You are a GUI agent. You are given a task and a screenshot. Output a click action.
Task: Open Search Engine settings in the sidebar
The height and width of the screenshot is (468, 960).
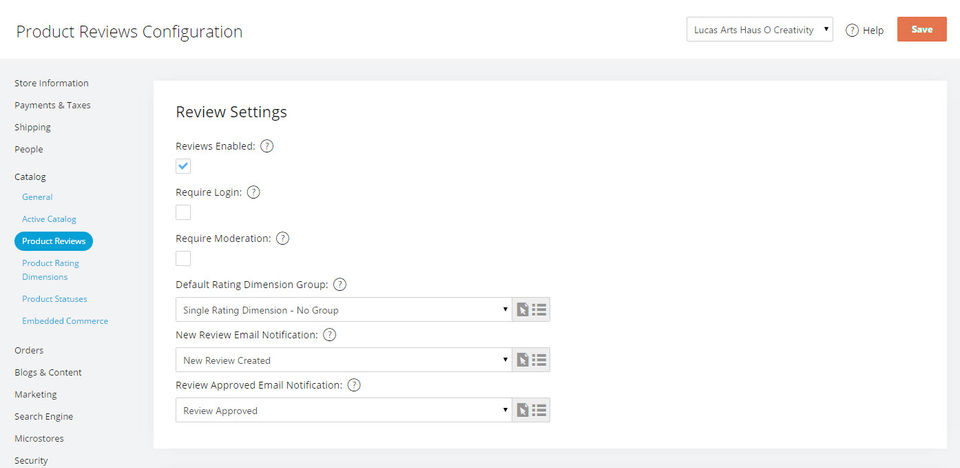pyautogui.click(x=43, y=416)
